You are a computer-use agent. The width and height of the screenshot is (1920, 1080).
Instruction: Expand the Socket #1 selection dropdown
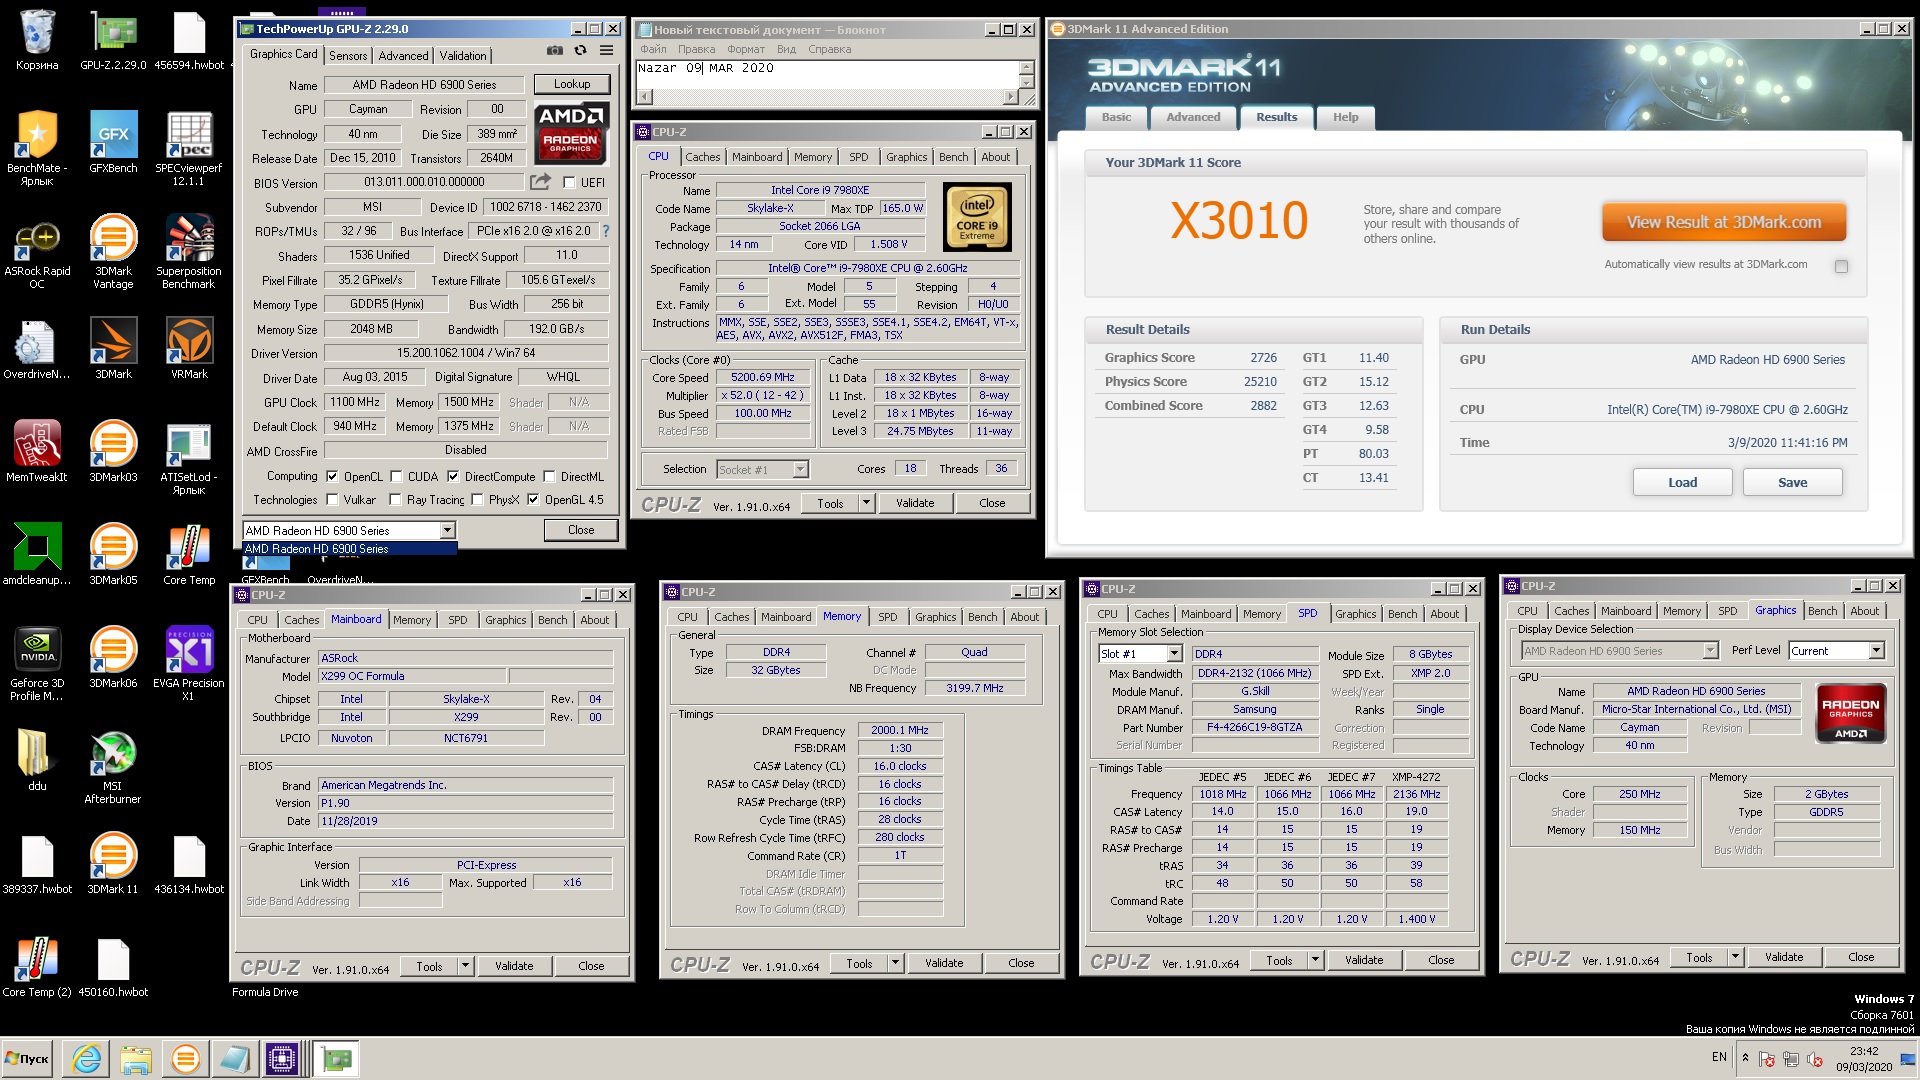pyautogui.click(x=799, y=469)
